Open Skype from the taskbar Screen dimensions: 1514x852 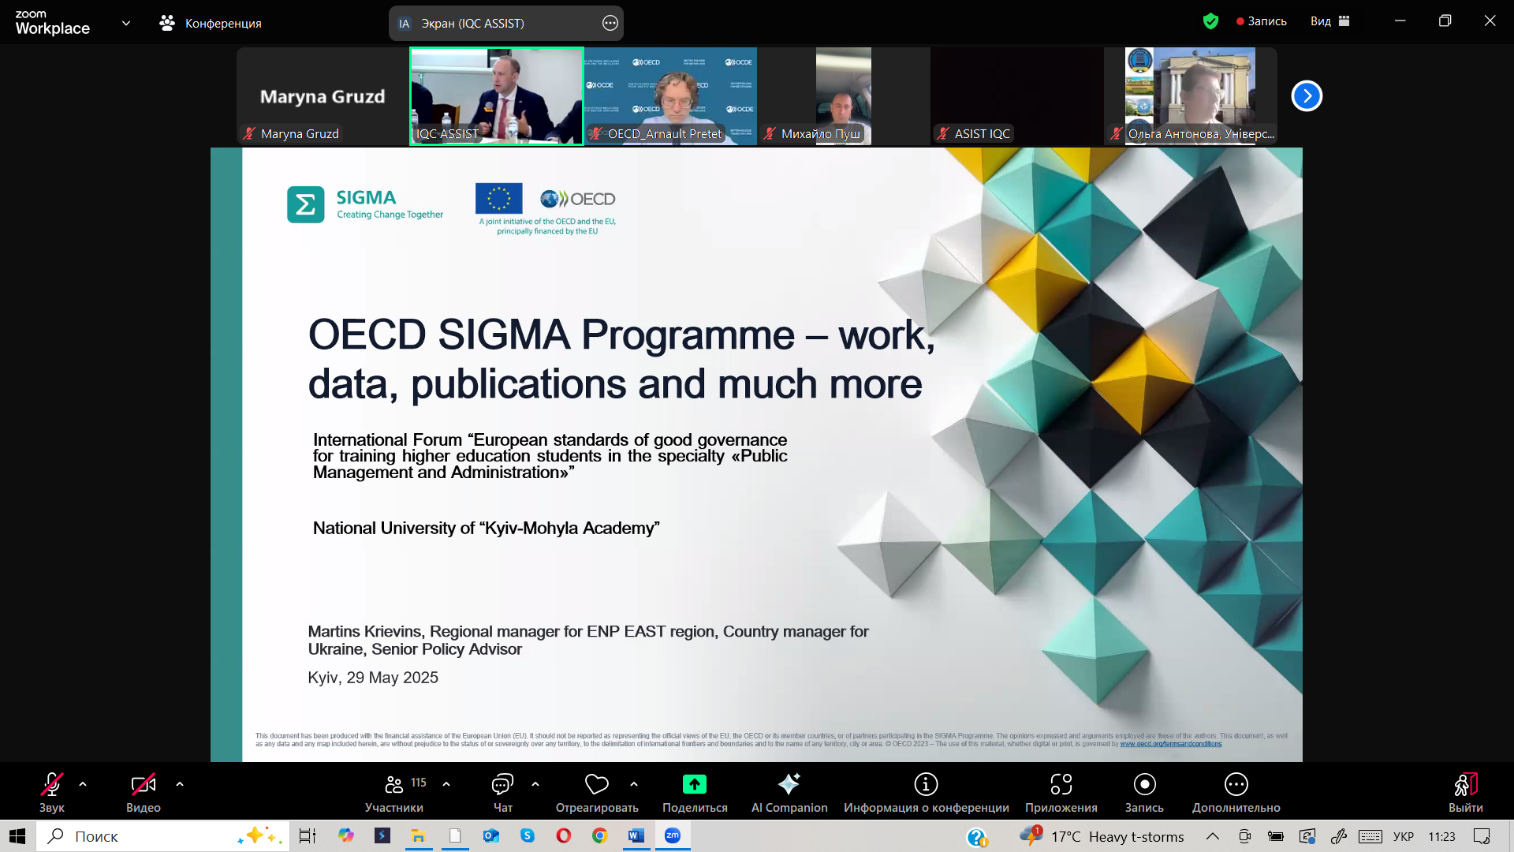click(527, 836)
